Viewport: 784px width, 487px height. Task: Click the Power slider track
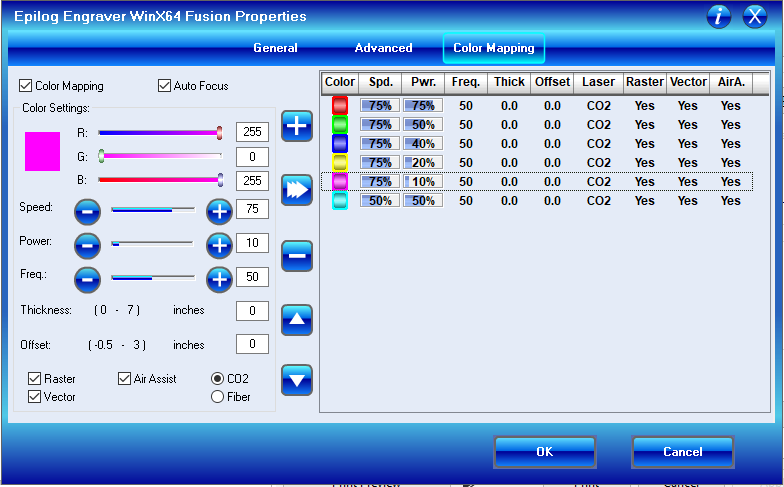(x=153, y=244)
